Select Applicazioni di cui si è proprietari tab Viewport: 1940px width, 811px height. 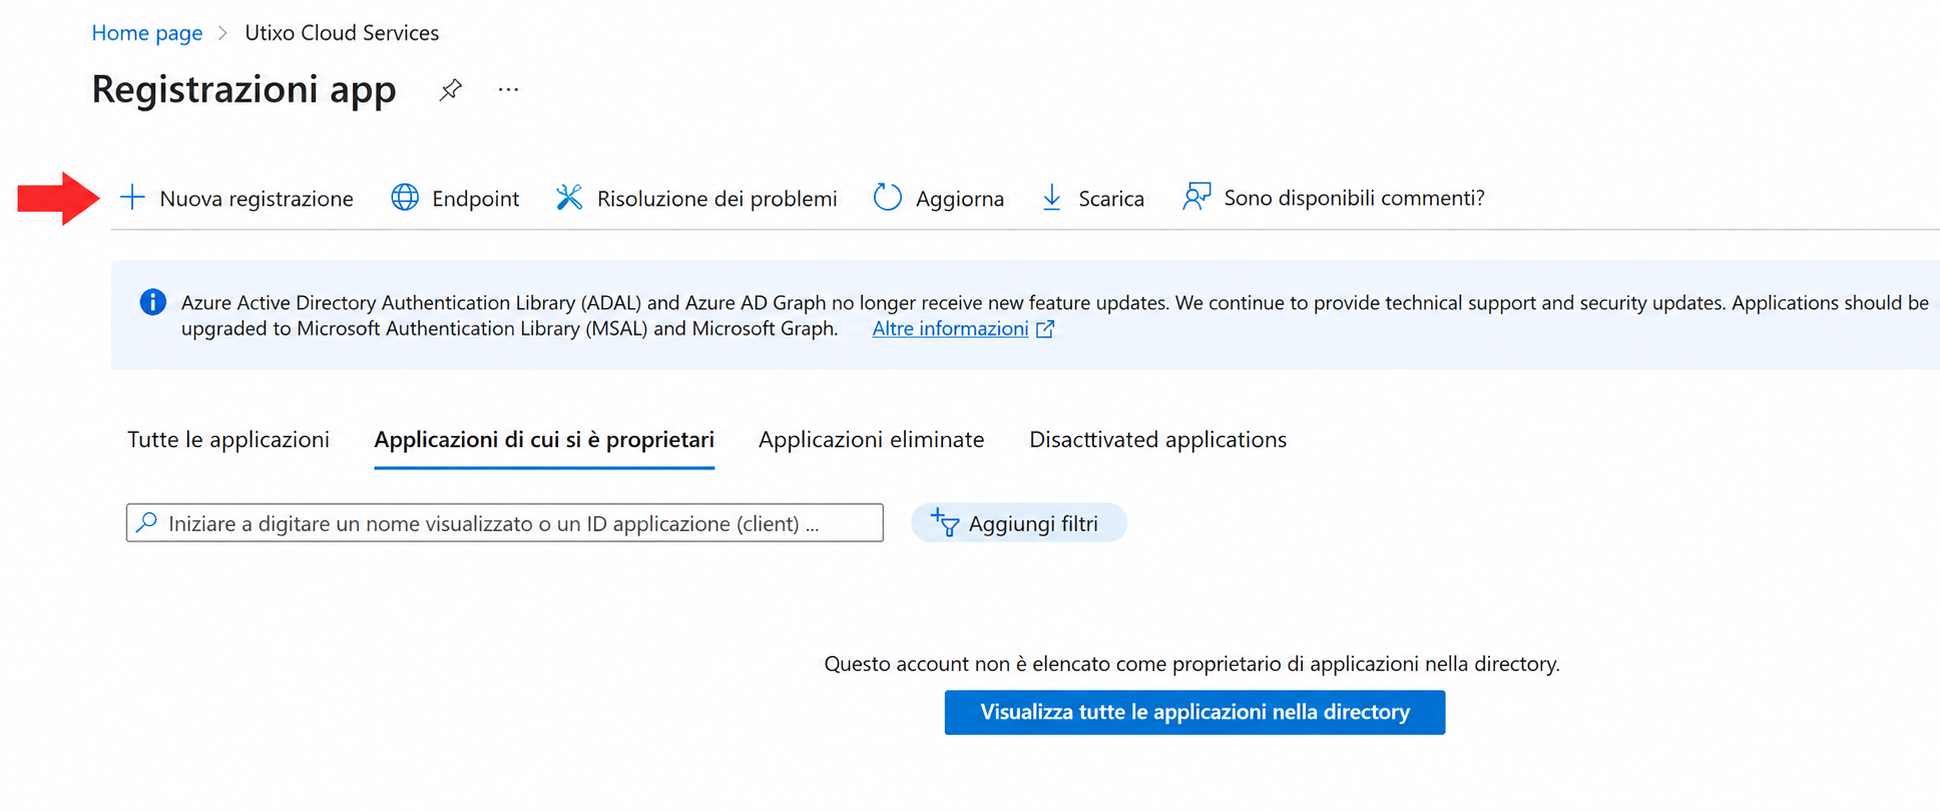[544, 440]
